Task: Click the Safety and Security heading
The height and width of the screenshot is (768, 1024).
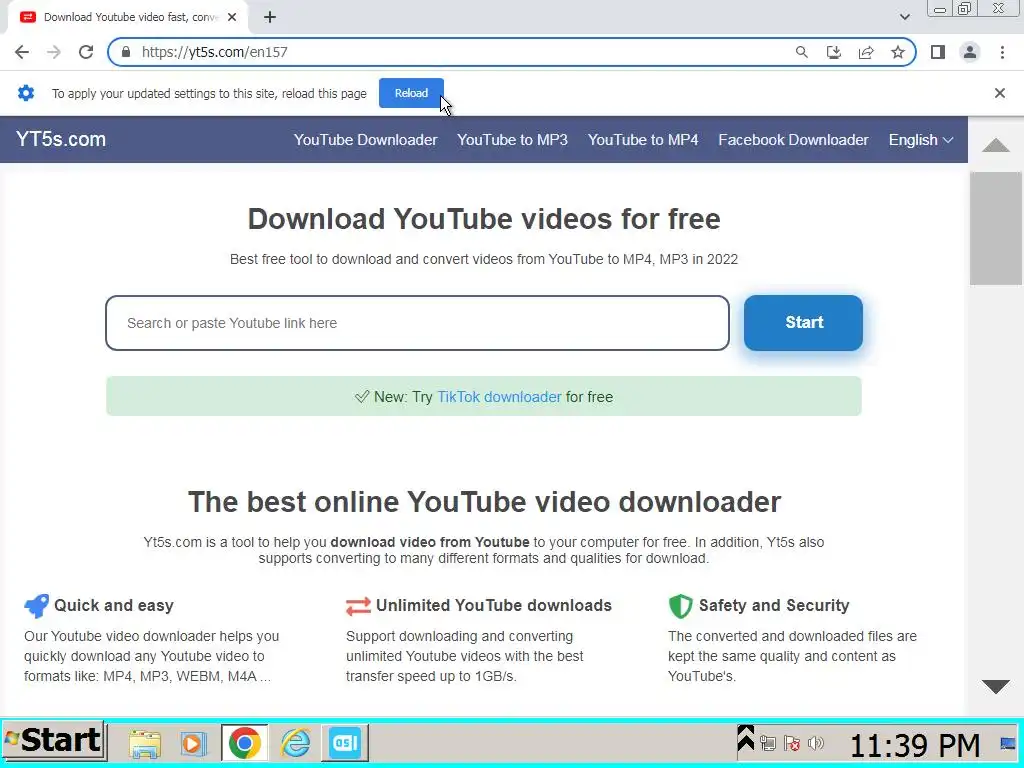Action: [x=774, y=605]
